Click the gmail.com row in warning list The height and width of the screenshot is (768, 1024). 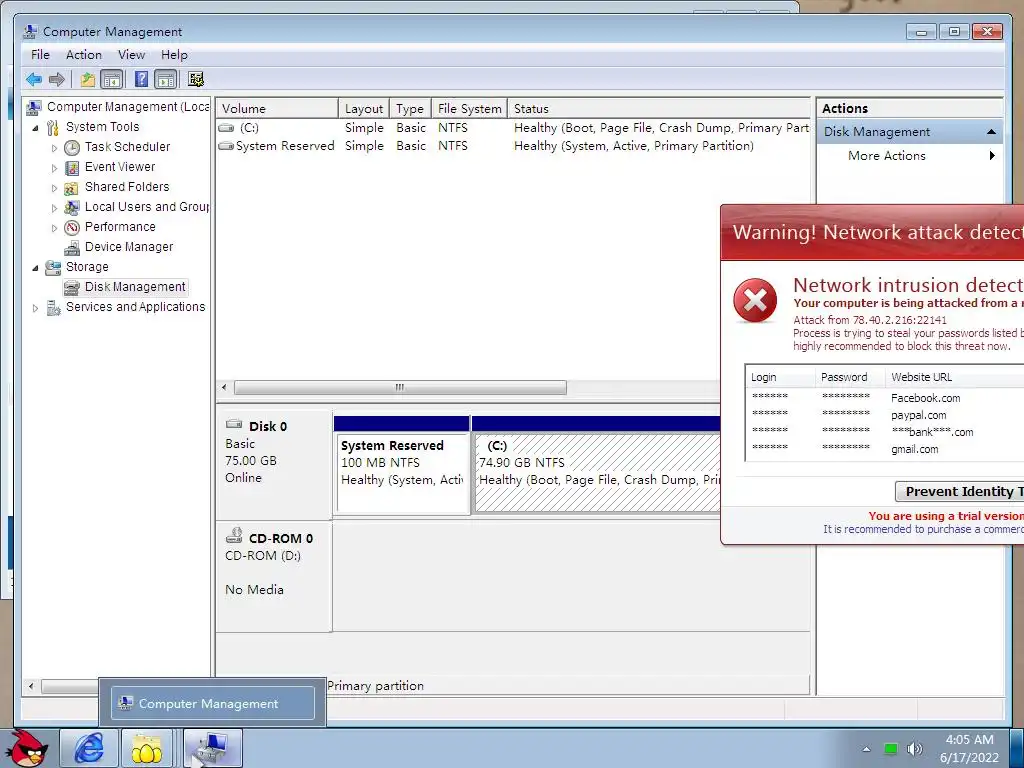(x=885, y=449)
